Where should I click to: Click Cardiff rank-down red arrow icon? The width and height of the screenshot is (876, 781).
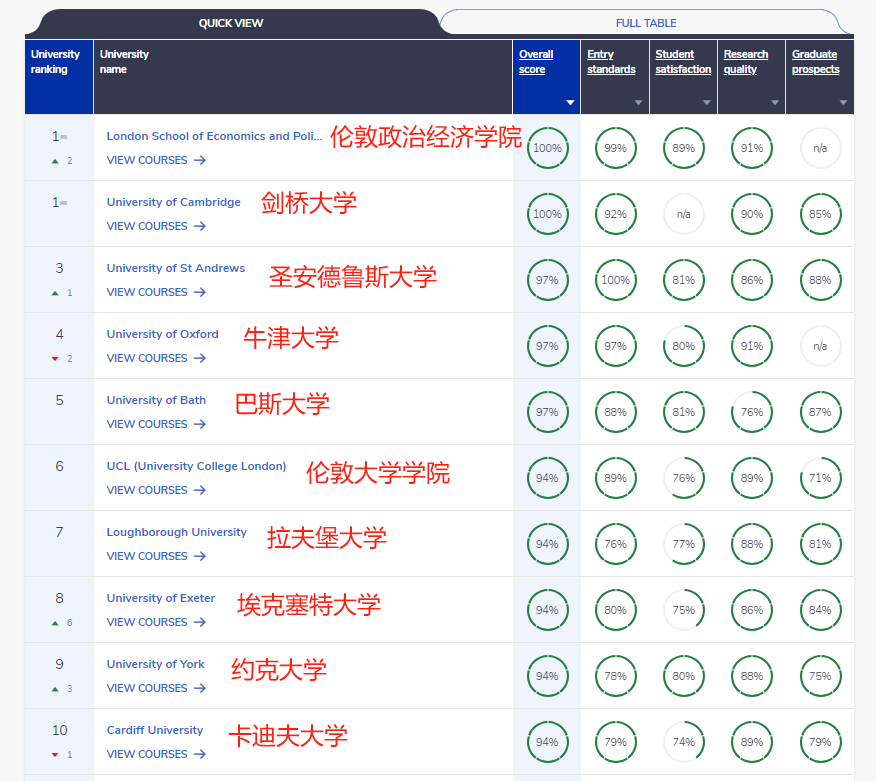55,755
